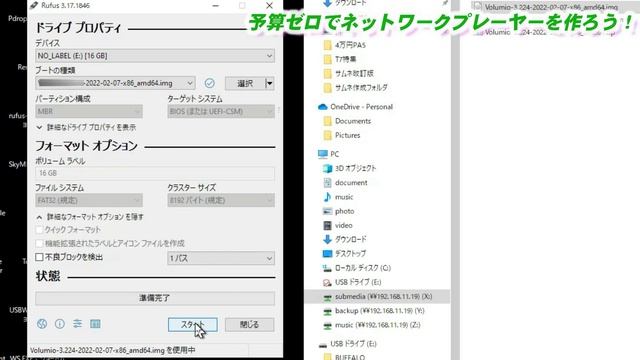The height and width of the screenshot is (360, 640).
Task: Collapse 詳細なフォーマット オプションを隠す
Action: click(90, 217)
